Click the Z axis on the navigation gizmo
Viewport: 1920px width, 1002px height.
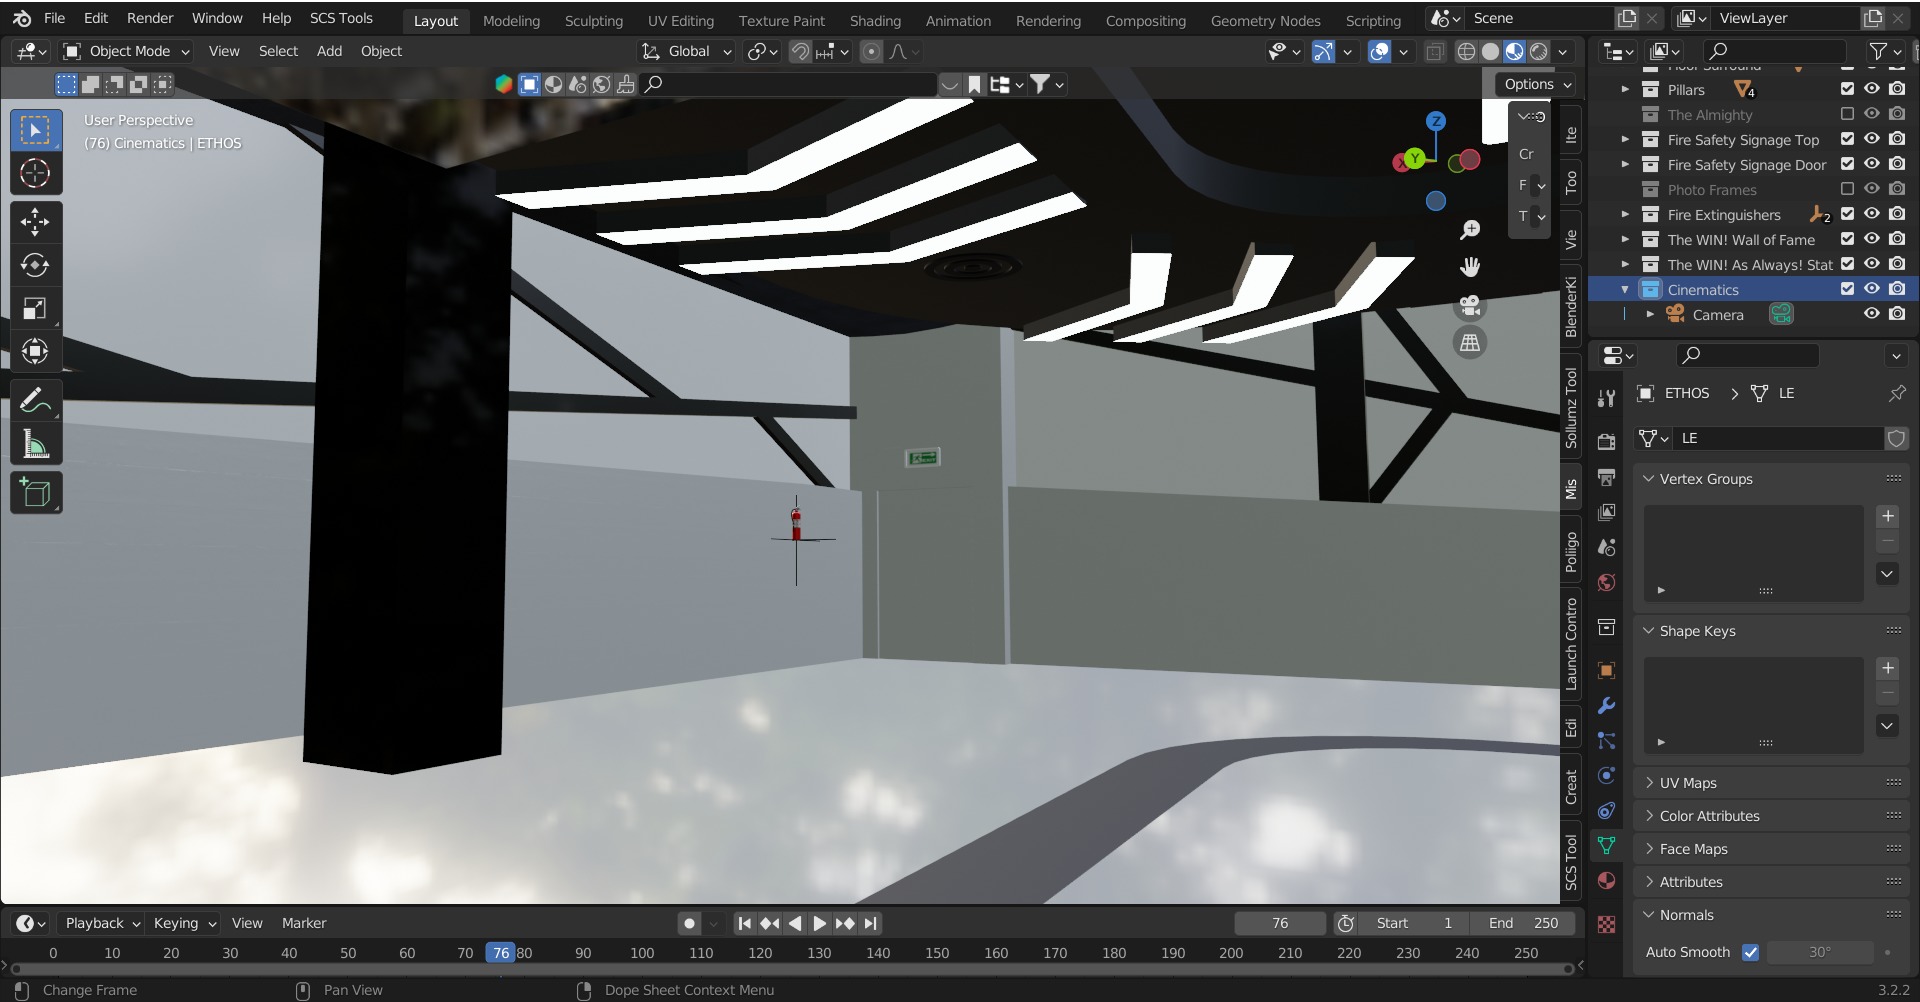tap(1436, 121)
